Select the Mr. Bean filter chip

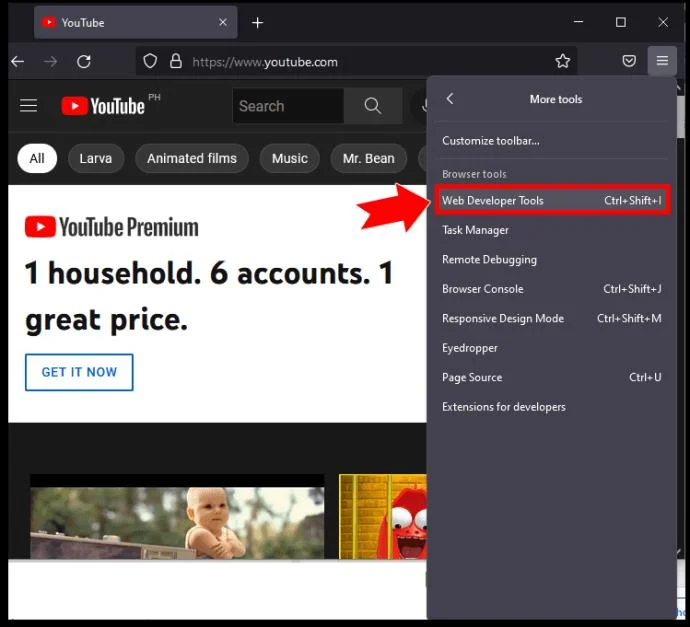(x=368, y=158)
